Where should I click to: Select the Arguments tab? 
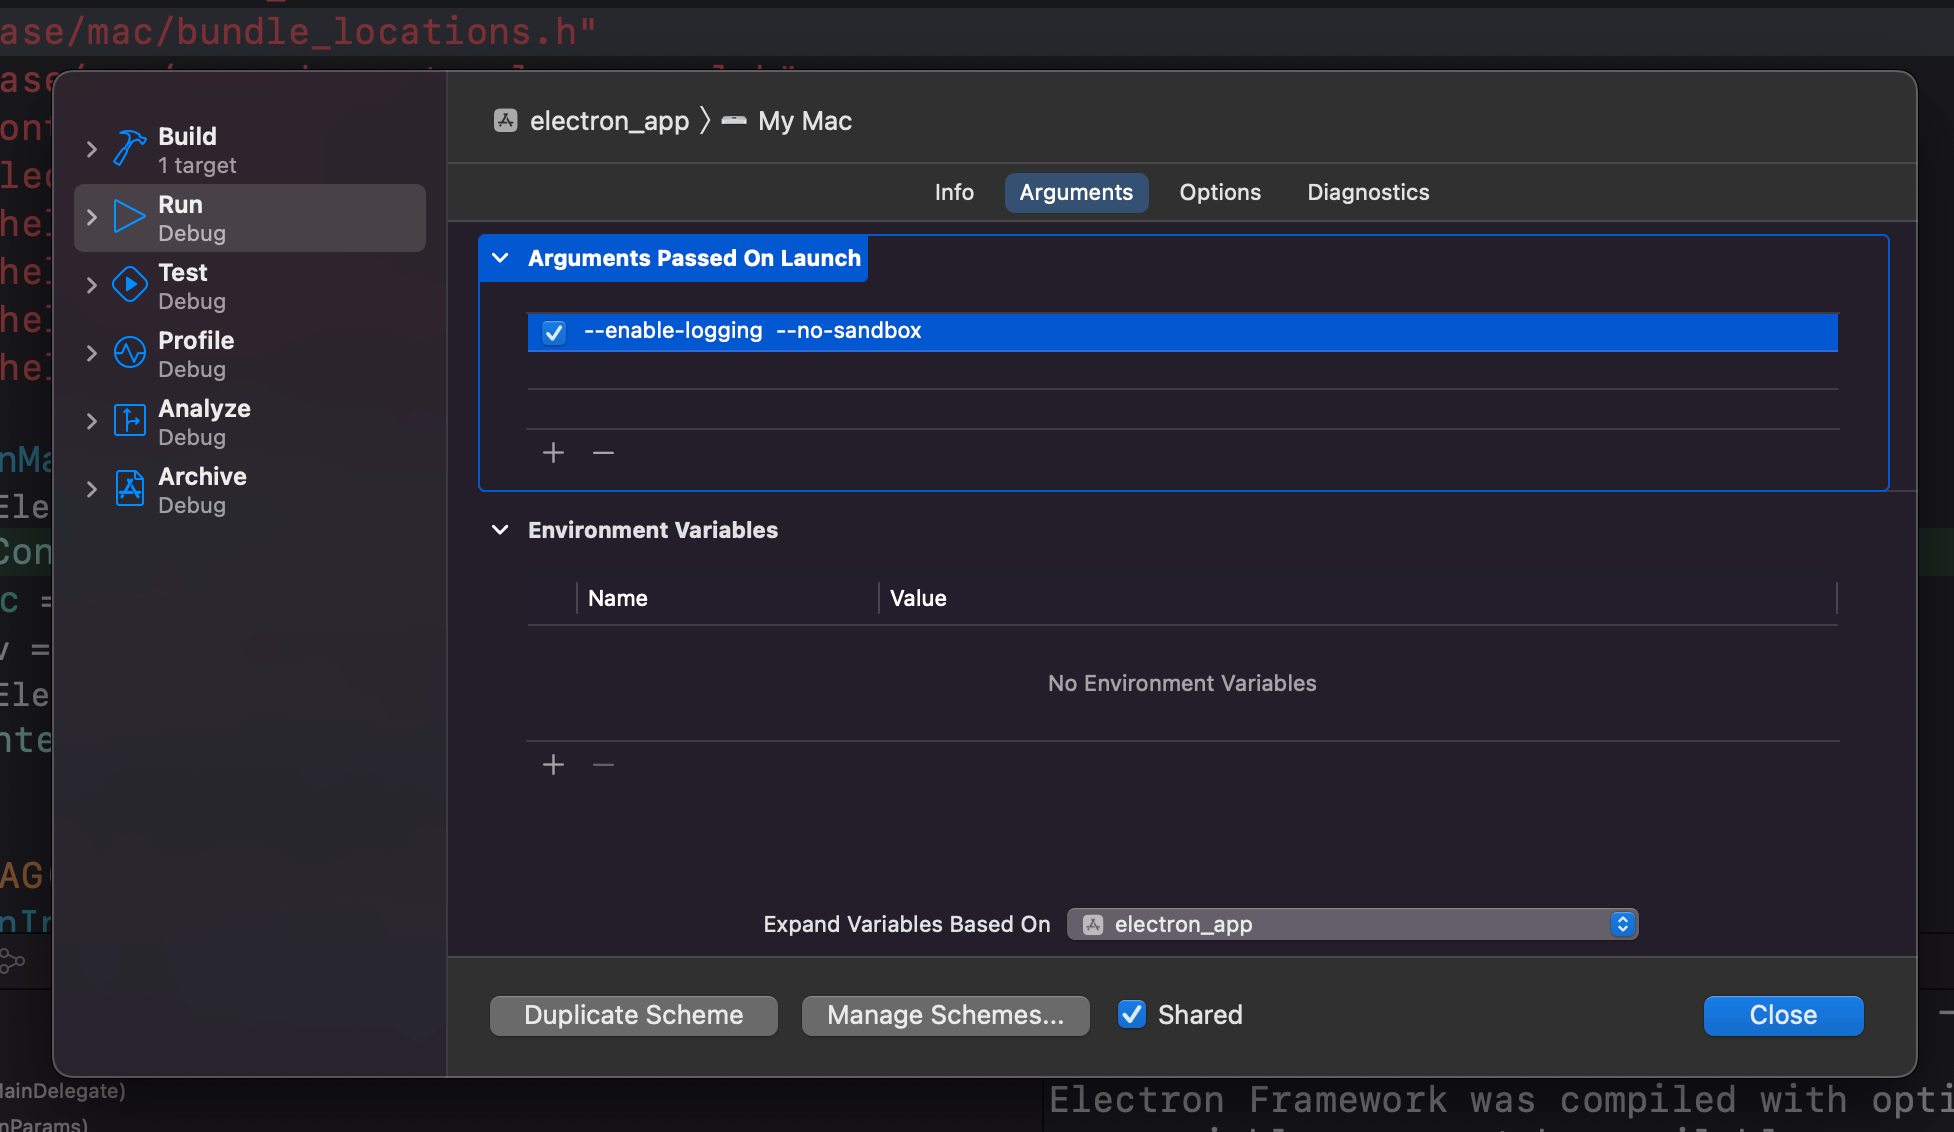1076,192
